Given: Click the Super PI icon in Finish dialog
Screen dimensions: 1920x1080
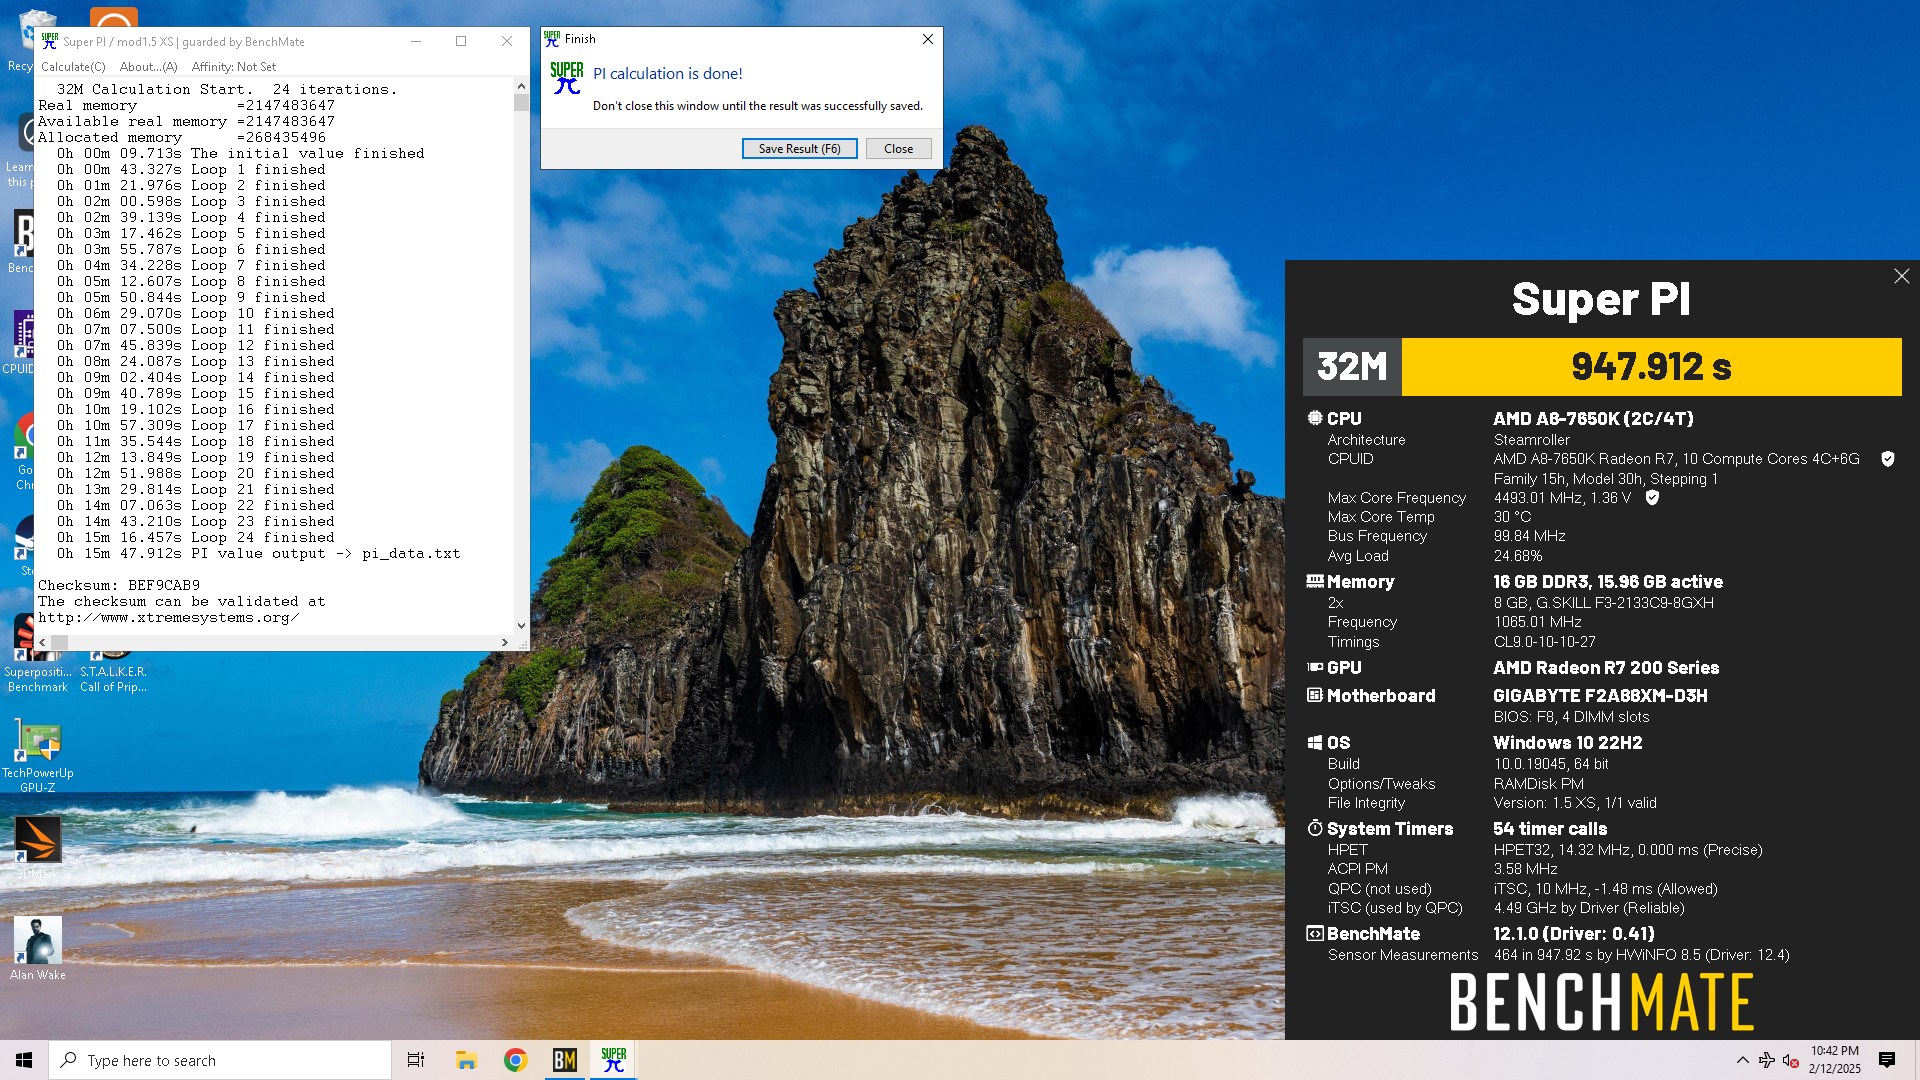Looking at the screenshot, I should pos(567,78).
